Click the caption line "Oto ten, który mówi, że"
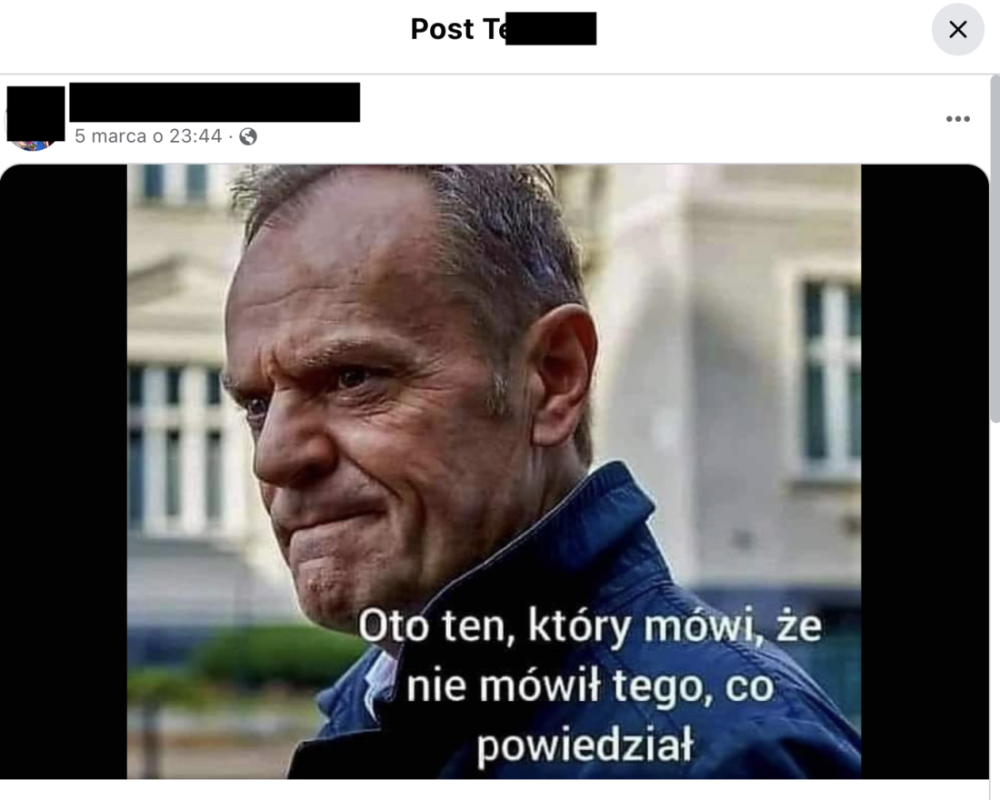1000x800 pixels. 590,626
